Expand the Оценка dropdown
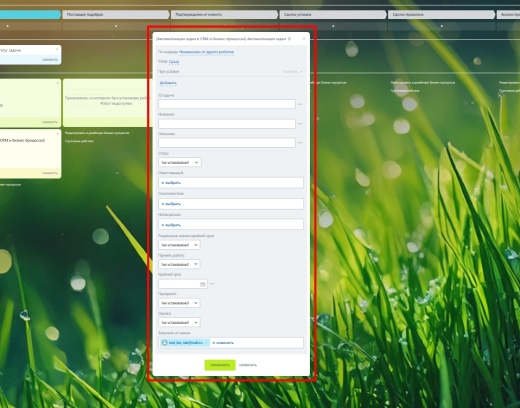Image resolution: width=520 pixels, height=408 pixels. pos(179,322)
